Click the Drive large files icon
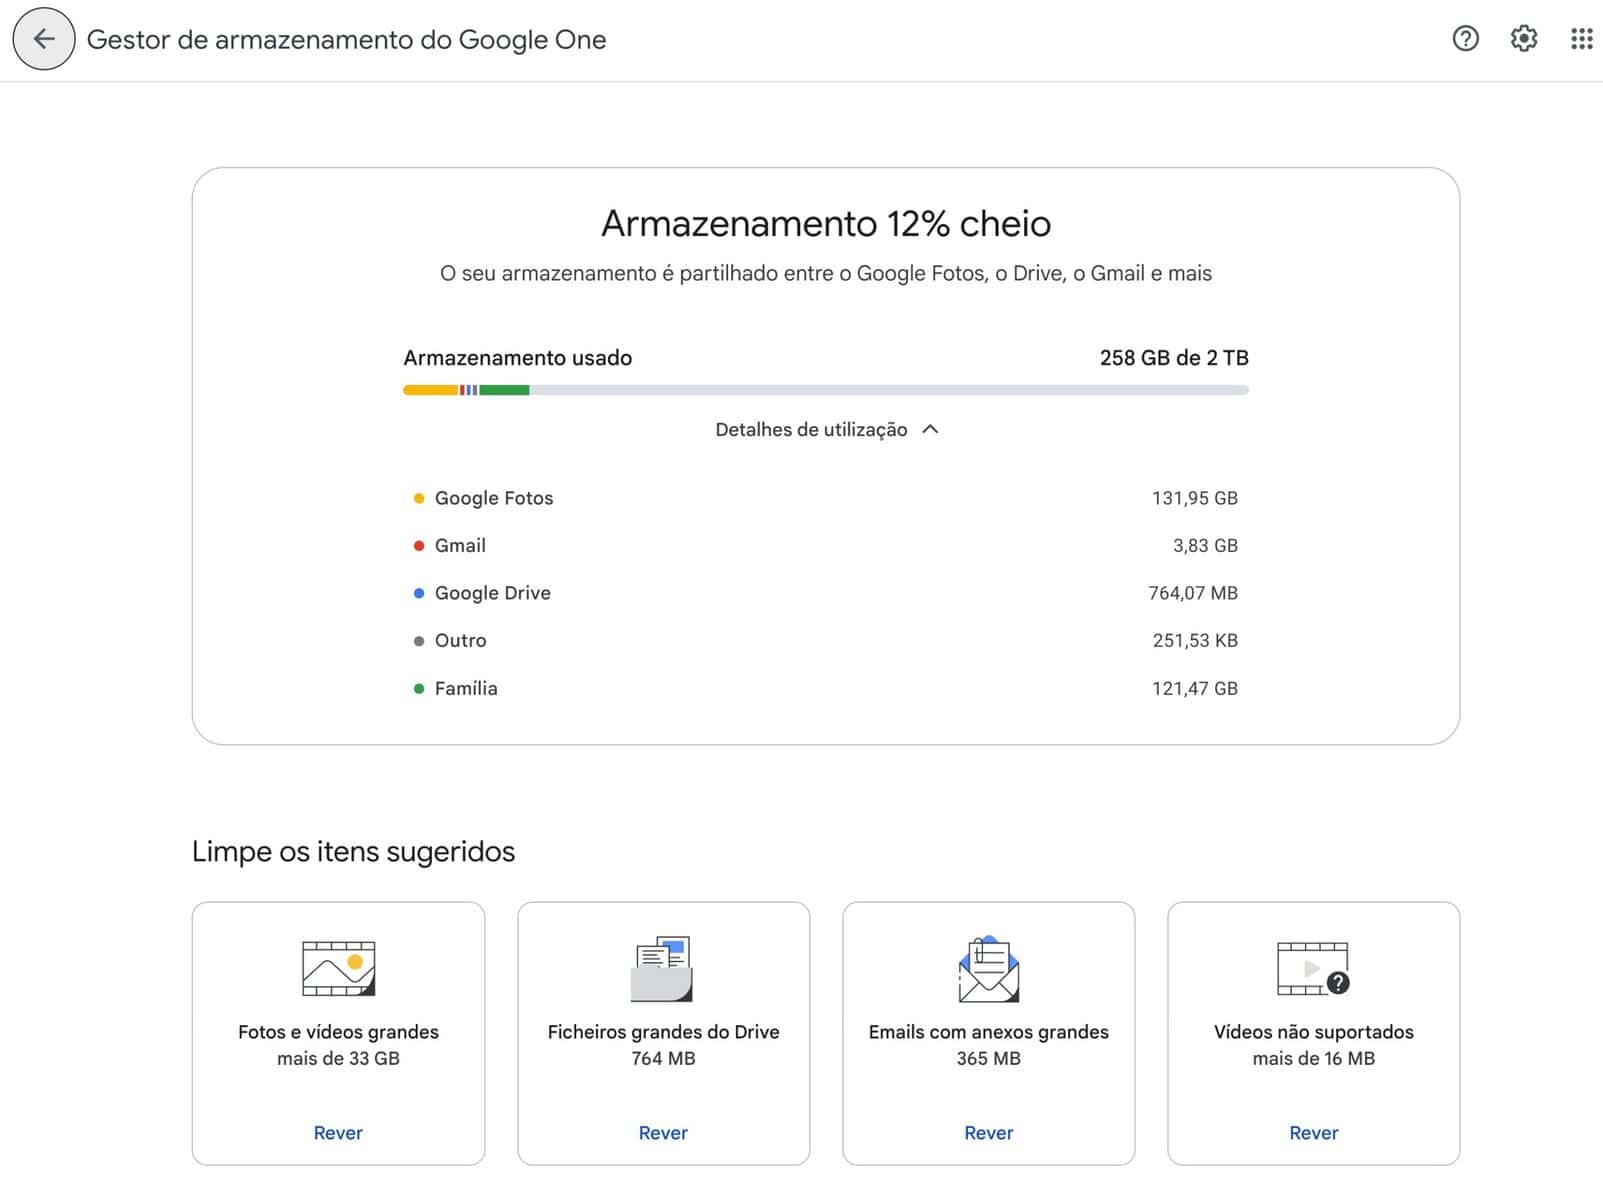 click(x=663, y=968)
